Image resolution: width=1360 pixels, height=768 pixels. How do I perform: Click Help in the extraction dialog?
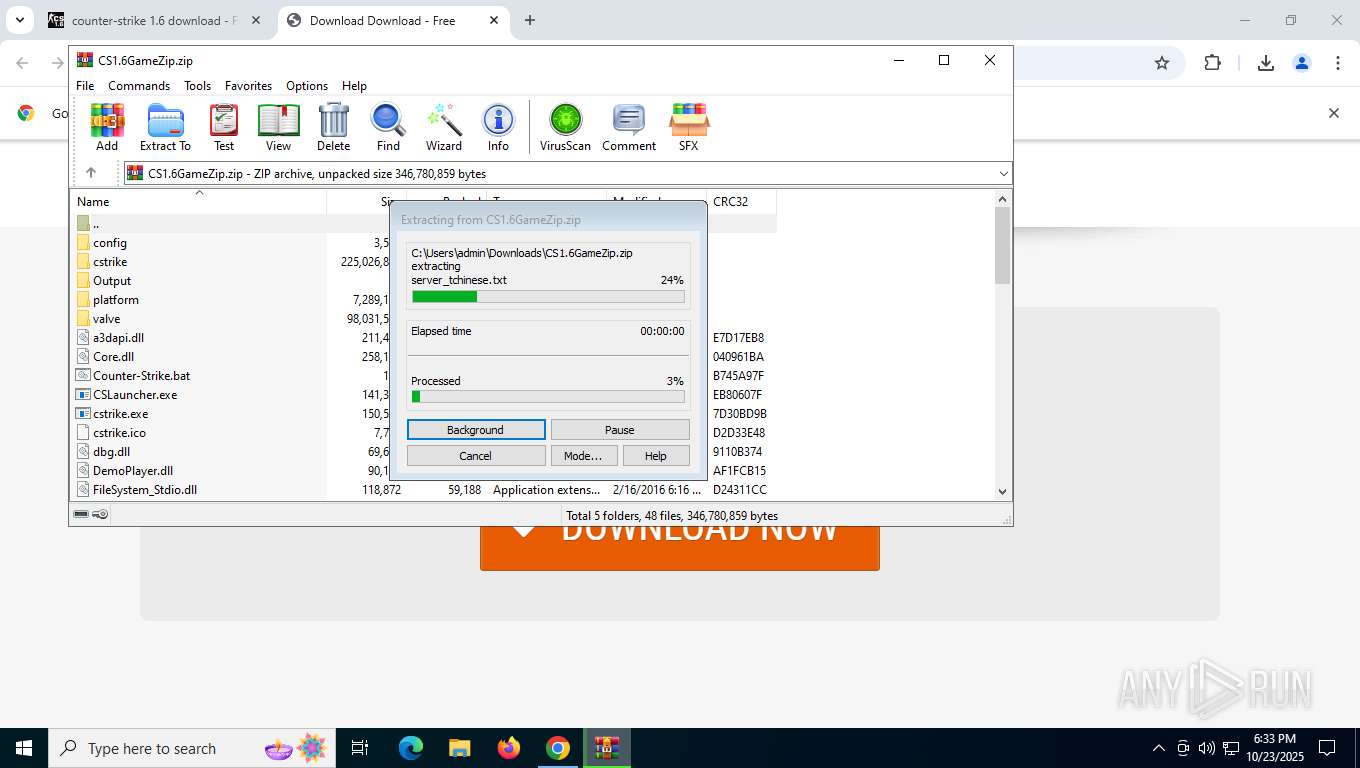(656, 456)
